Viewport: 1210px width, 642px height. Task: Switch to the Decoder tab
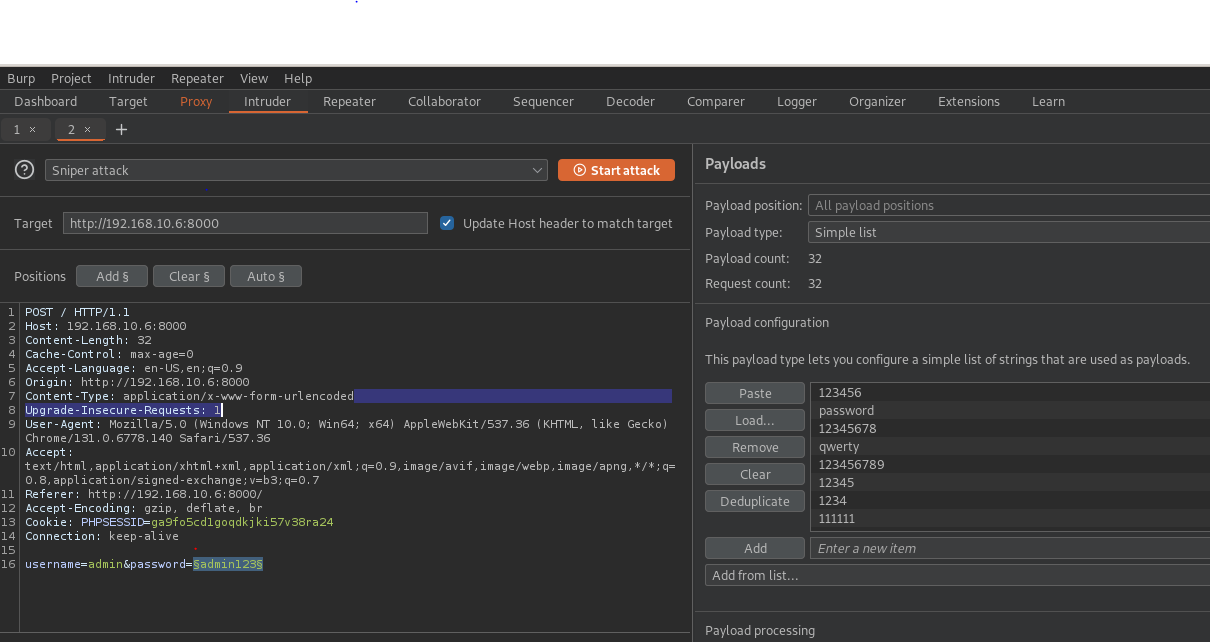630,101
